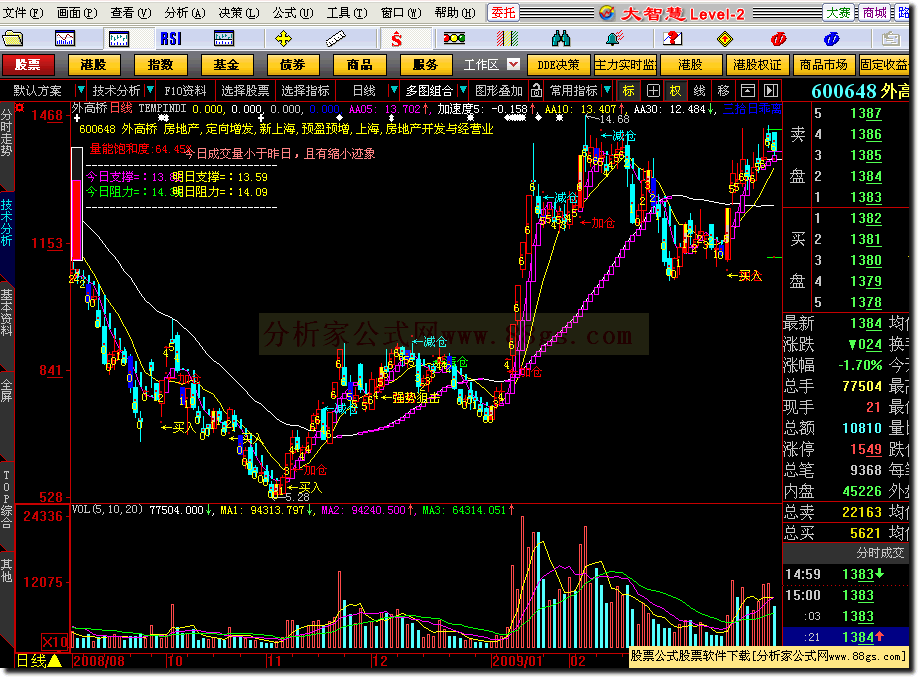Viewport: 921px width, 679px height.
Task: Expand the 默认方案 dropdown arrow
Action: 80,90
